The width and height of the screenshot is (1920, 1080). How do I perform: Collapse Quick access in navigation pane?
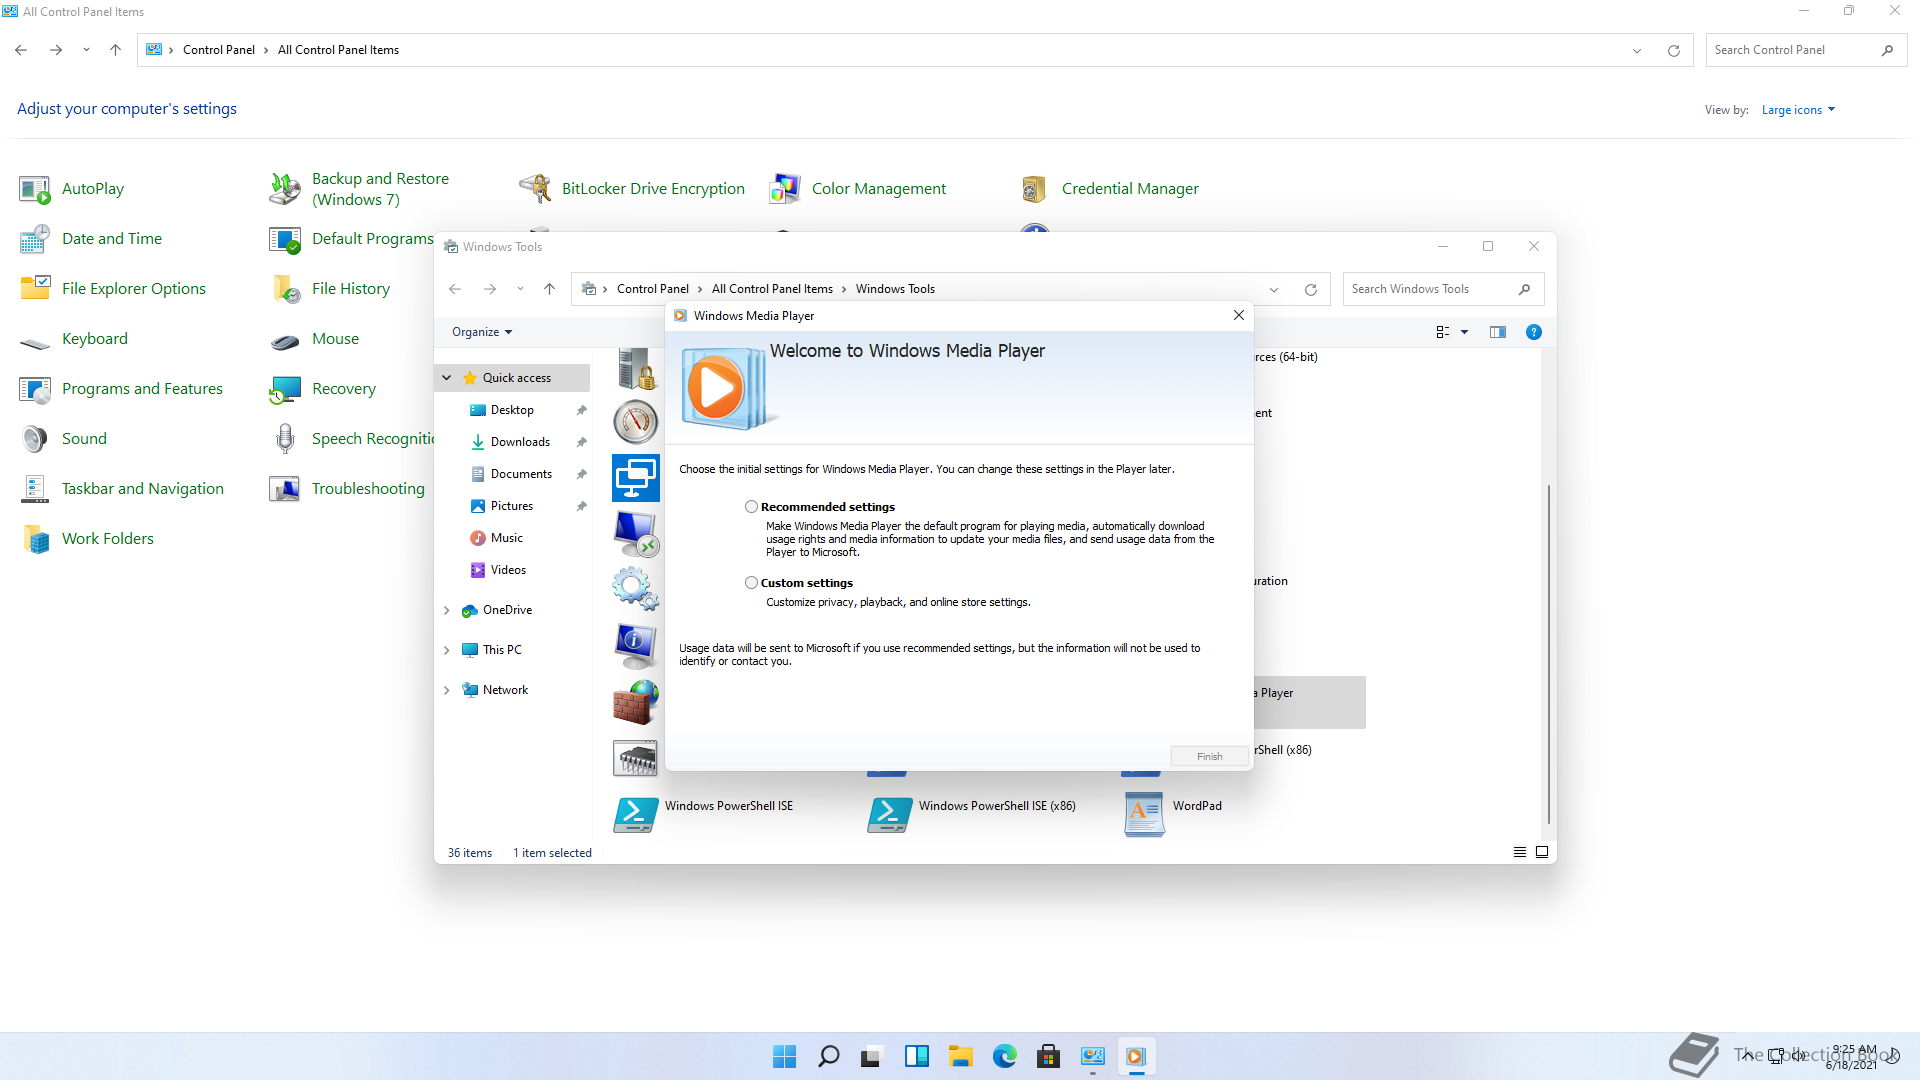pos(447,378)
